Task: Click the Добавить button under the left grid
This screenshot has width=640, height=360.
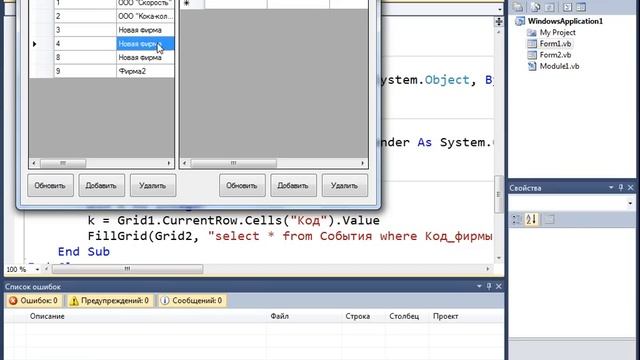Action: [101, 185]
